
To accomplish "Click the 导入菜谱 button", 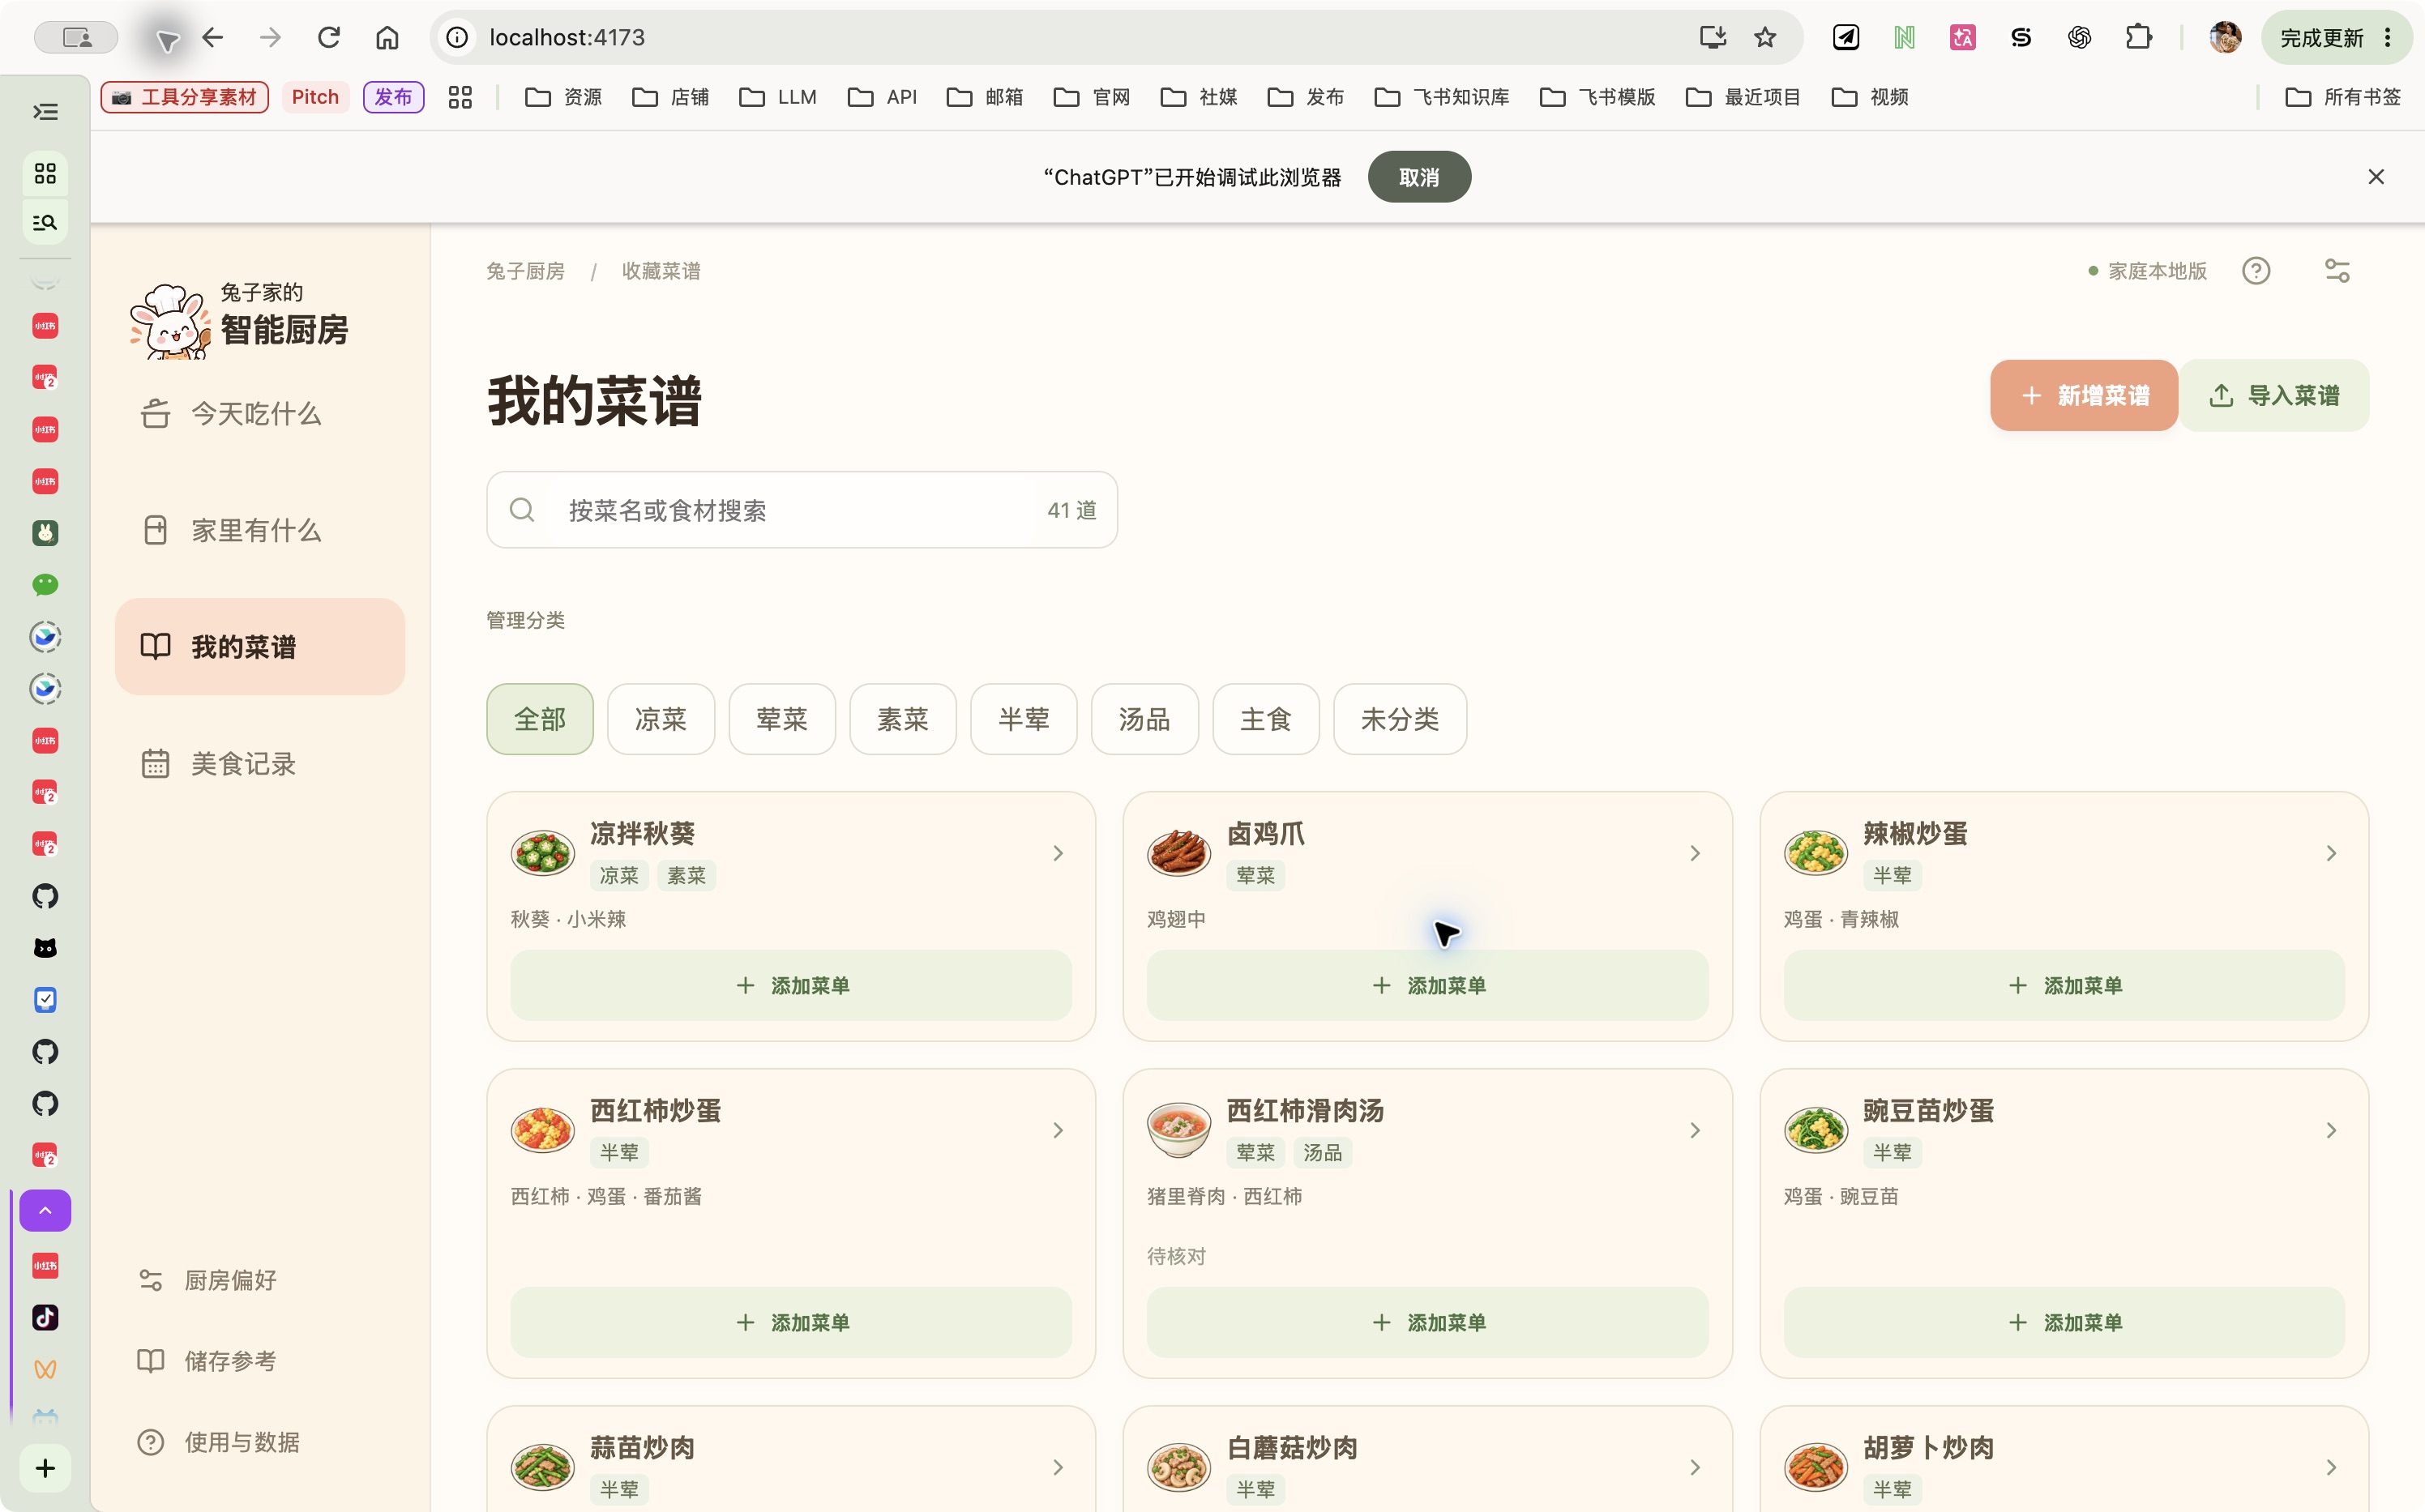I will 2274,396.
